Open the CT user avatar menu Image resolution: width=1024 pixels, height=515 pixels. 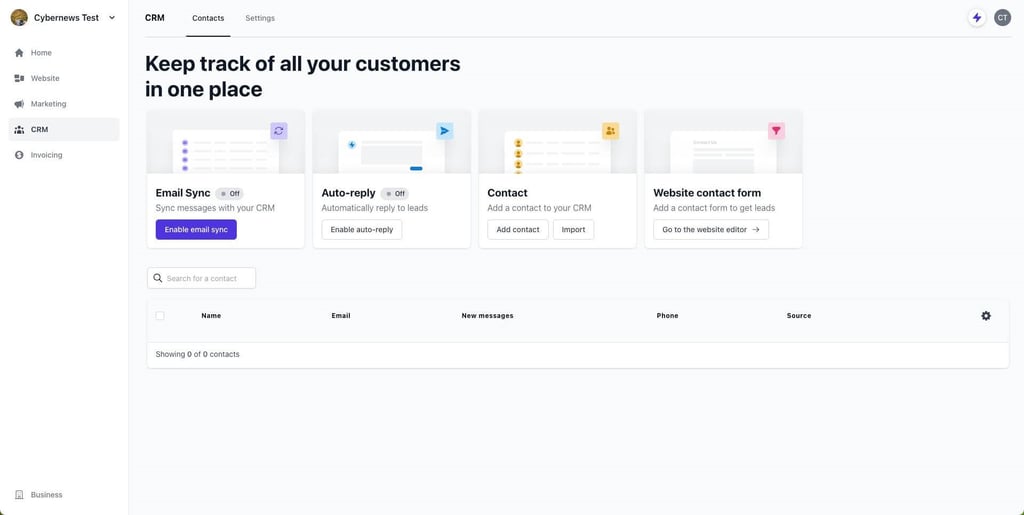click(x=1002, y=18)
